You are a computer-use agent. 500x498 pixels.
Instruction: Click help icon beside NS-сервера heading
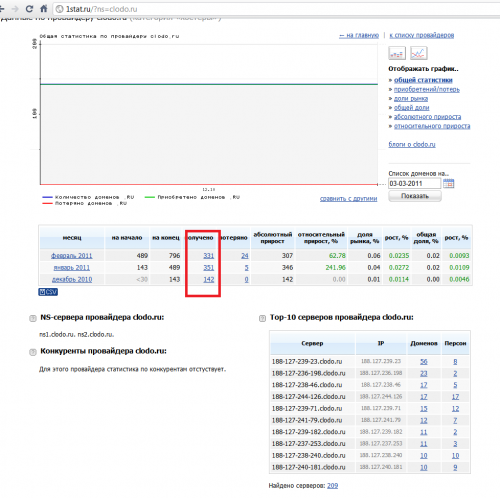click(33, 318)
